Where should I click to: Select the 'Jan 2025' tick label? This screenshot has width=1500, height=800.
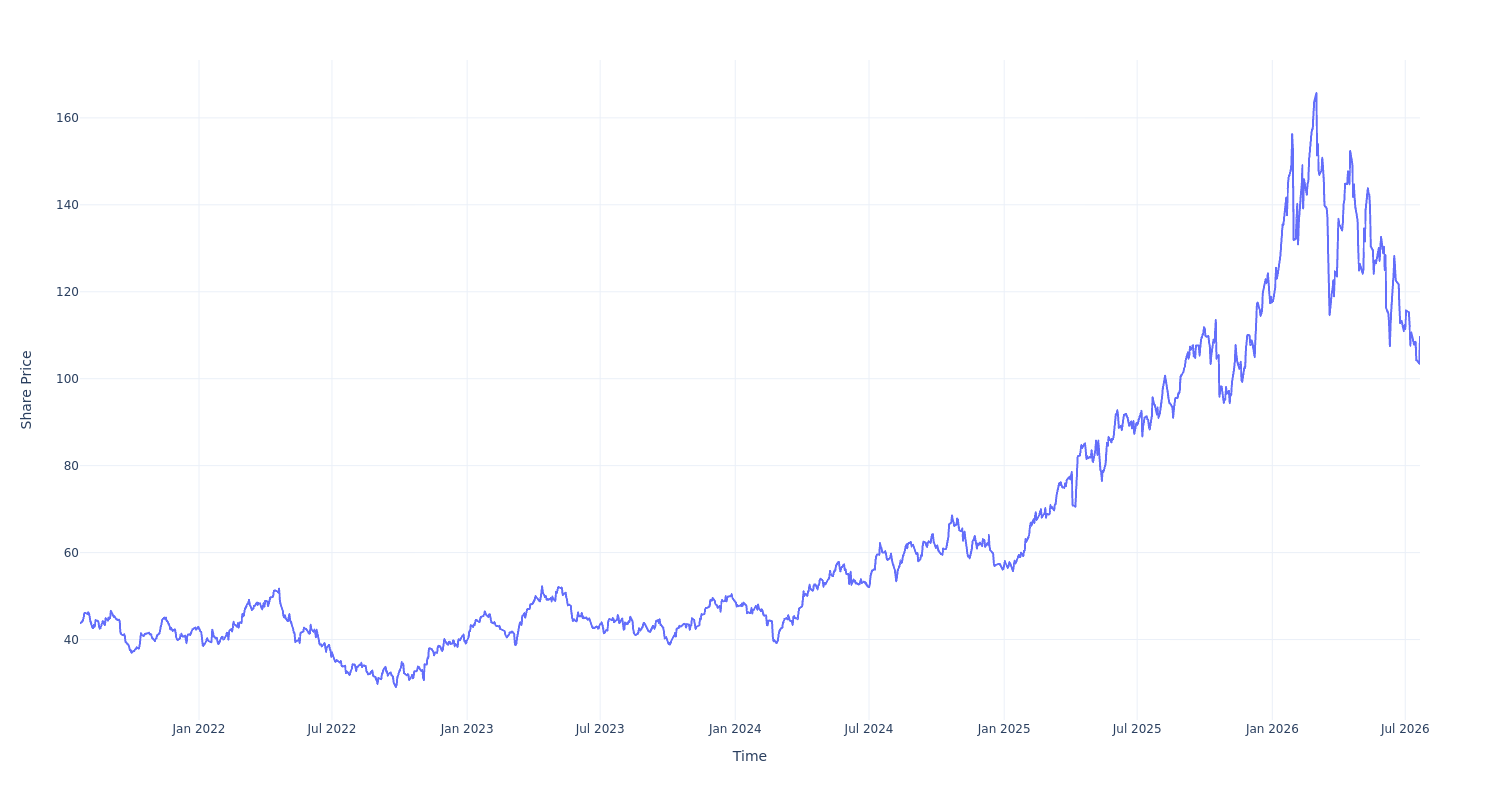pyautogui.click(x=1004, y=729)
